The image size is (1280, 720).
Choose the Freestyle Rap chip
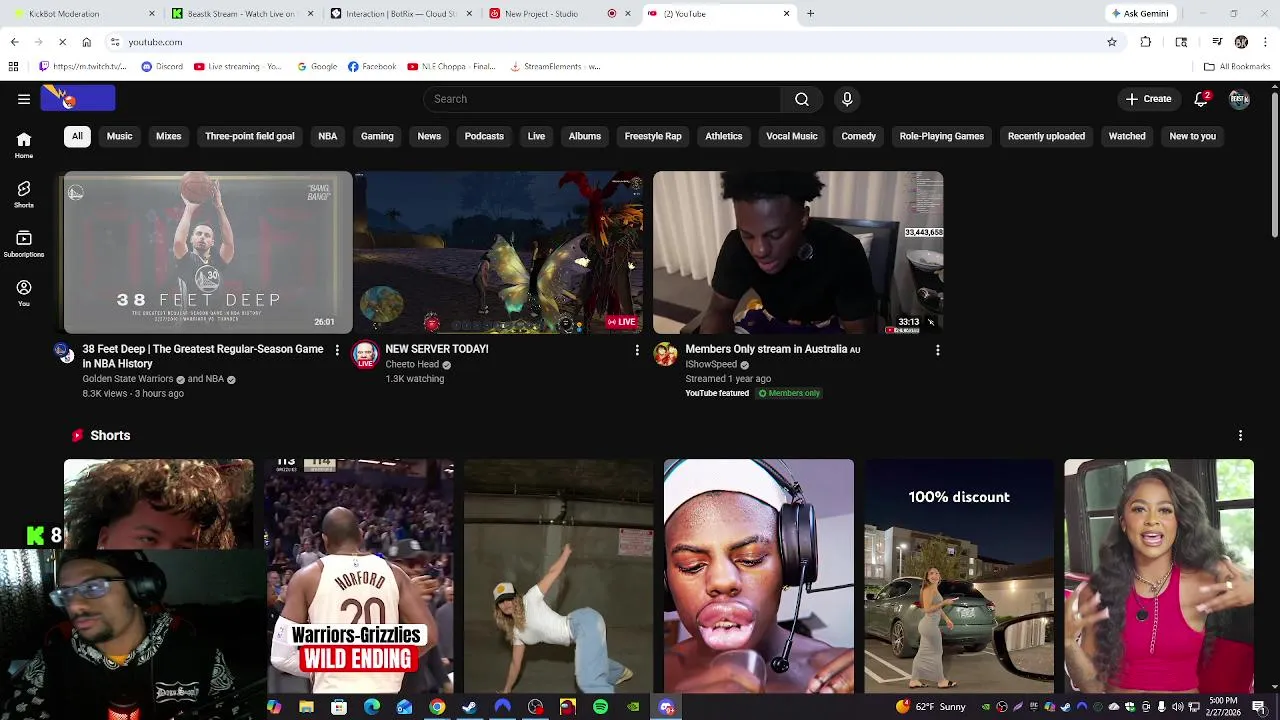click(653, 136)
